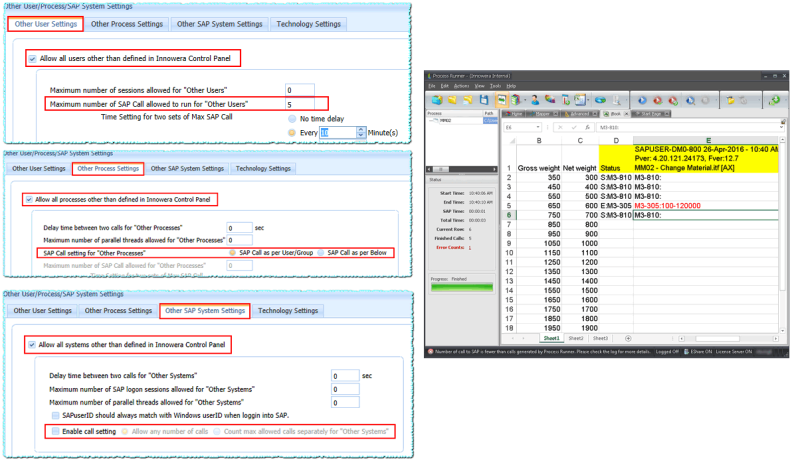Screen dimensions: 792x463
Task: Click the highlighted orange-selected toolbar icon in Process Runner
Action: click(x=501, y=100)
